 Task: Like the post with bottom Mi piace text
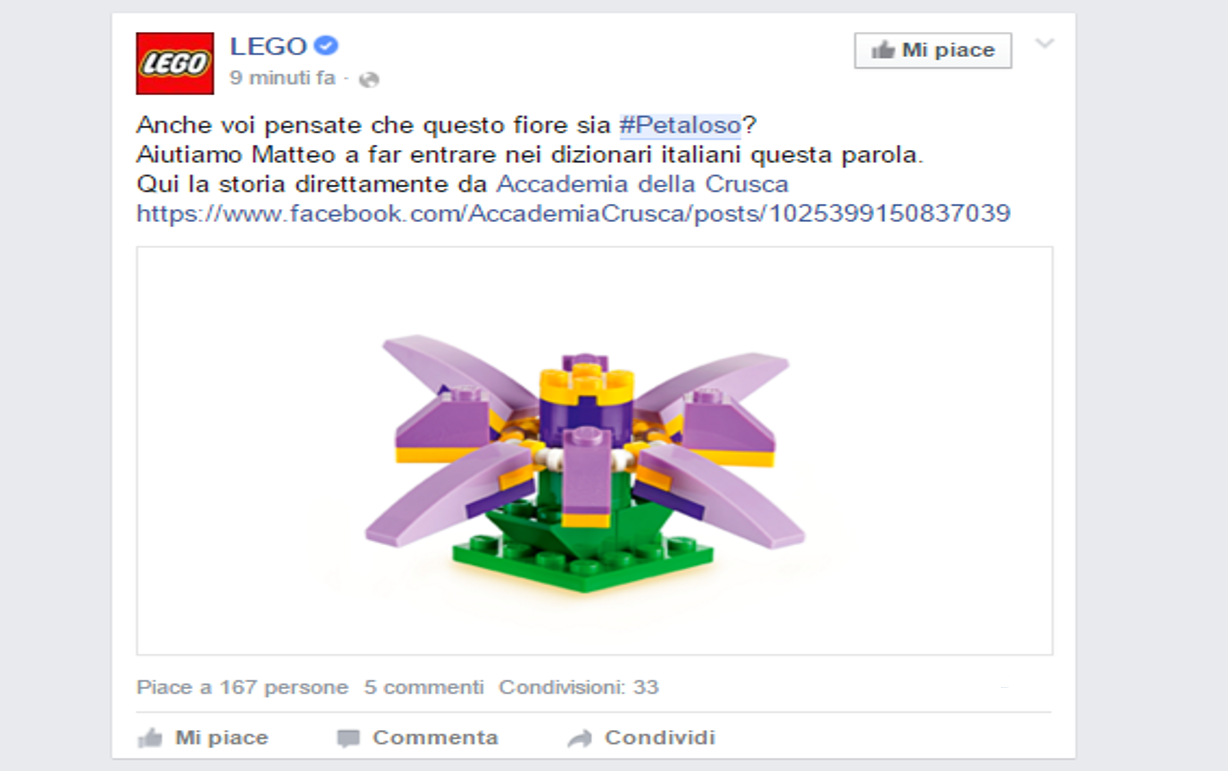222,738
